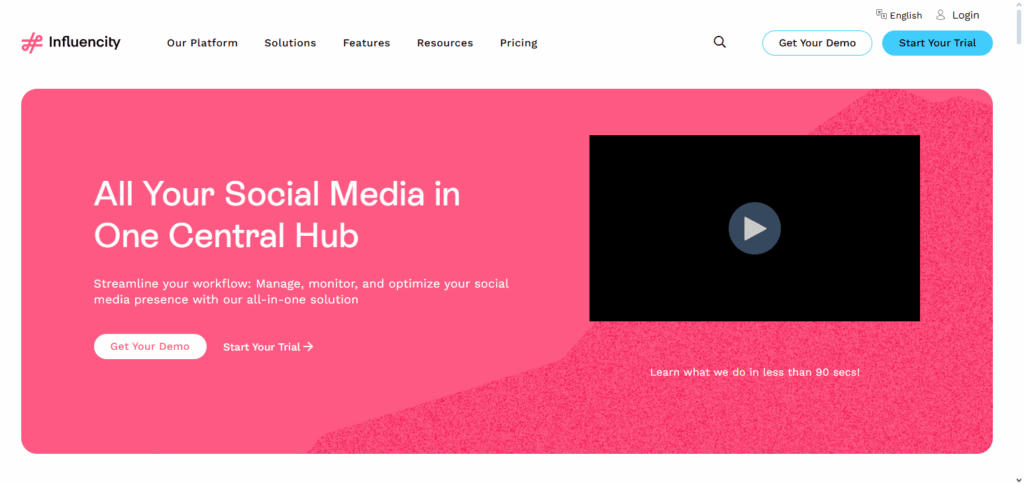Click the Login link
This screenshot has width=1024, height=485.
tap(965, 15)
